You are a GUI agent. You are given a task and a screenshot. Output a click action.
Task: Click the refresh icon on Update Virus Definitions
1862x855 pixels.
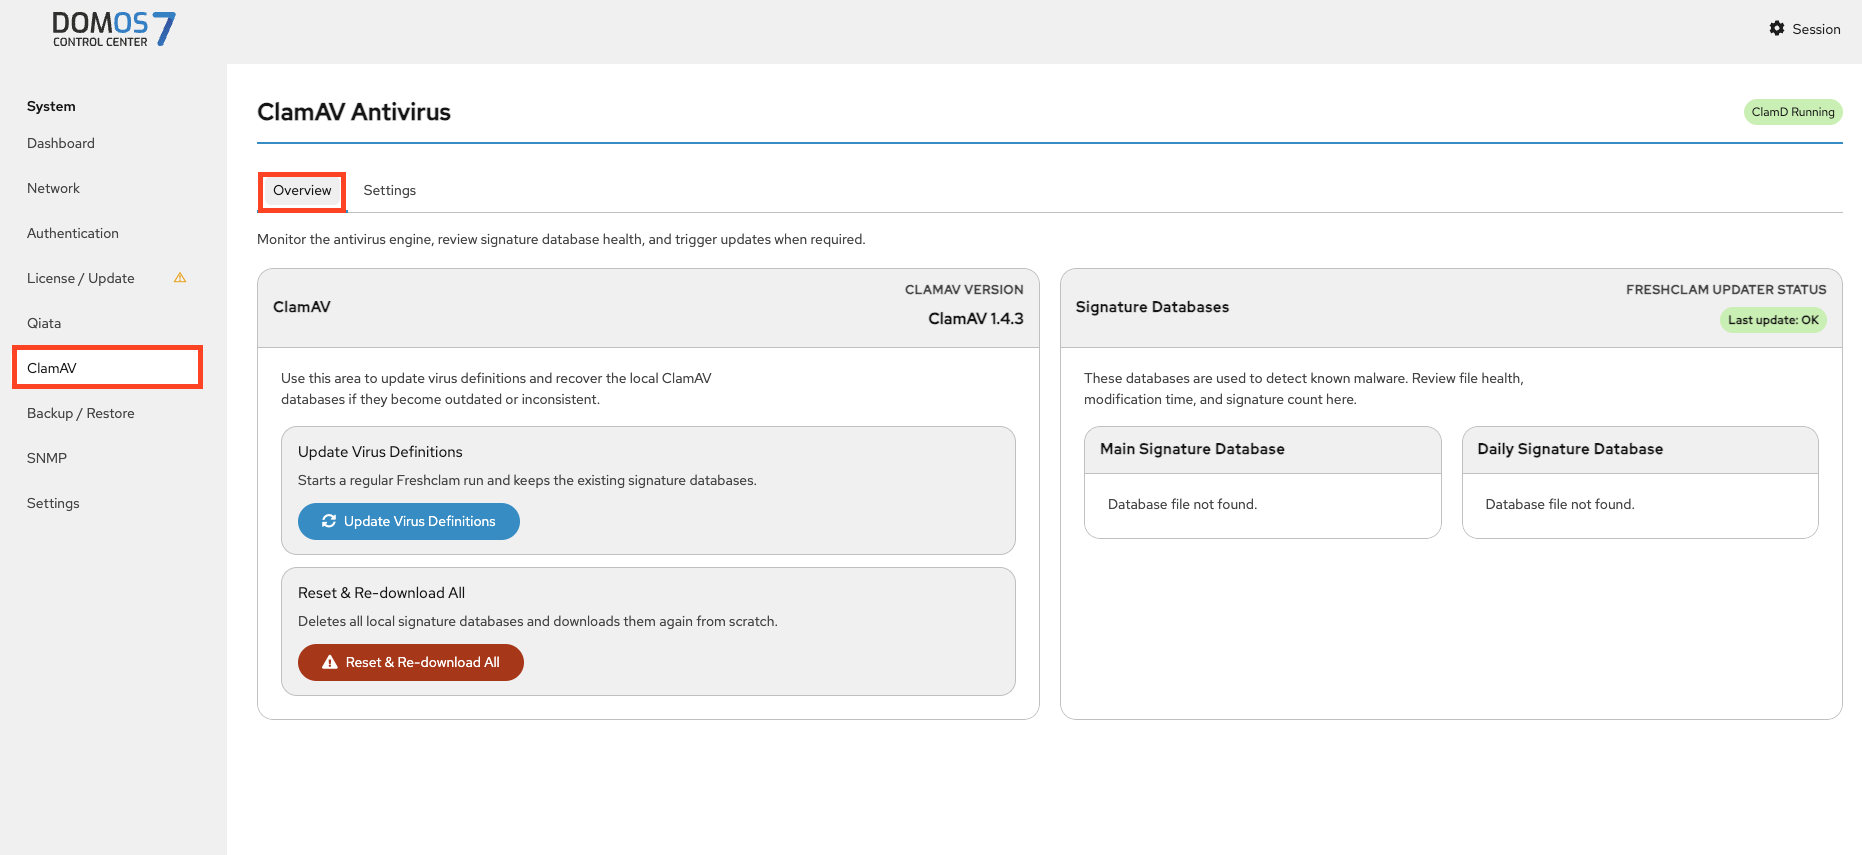[x=329, y=521]
